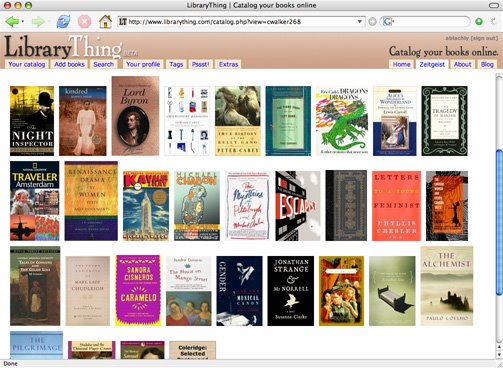This screenshot has height=368, width=503.
Task: Reload the page with the blue refresh icon
Action: pos(63,22)
